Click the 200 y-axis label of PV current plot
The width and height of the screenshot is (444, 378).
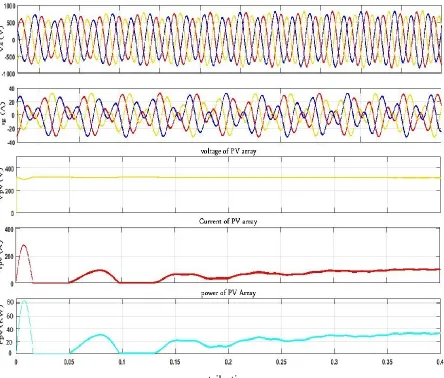pyautogui.click(x=9, y=256)
